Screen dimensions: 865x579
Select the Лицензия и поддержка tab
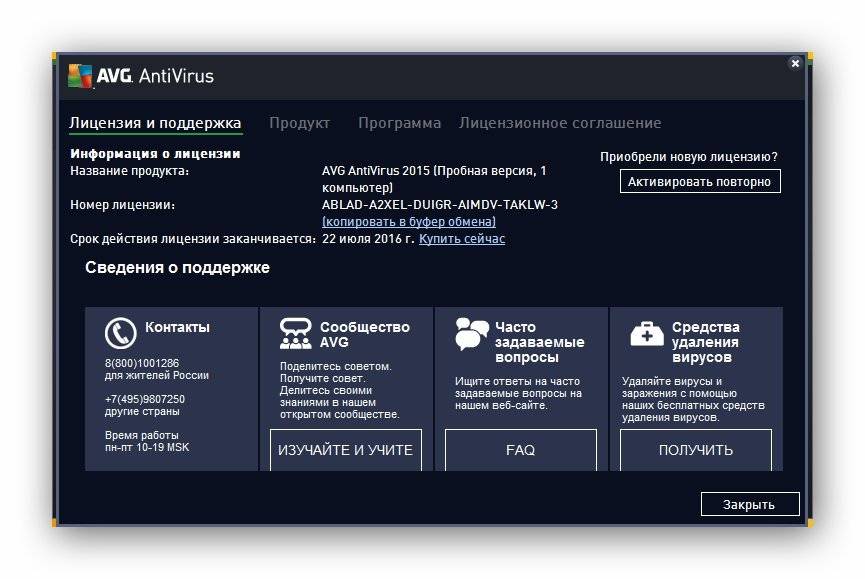[x=155, y=123]
